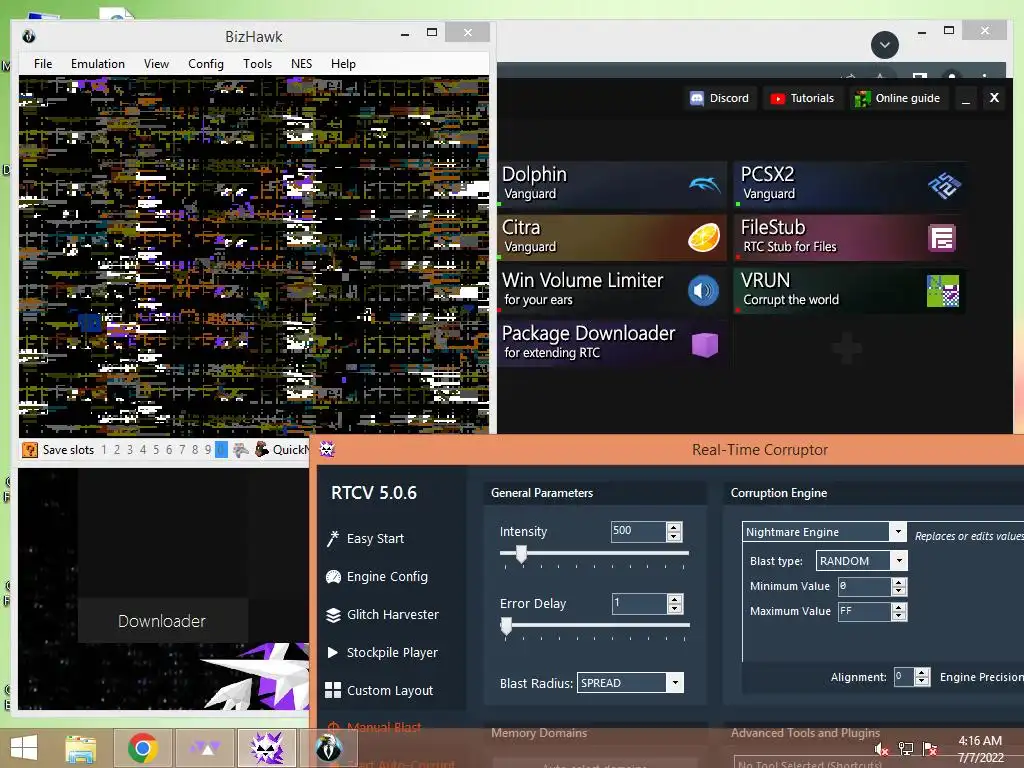Open BizHawk NES menu

[301, 63]
